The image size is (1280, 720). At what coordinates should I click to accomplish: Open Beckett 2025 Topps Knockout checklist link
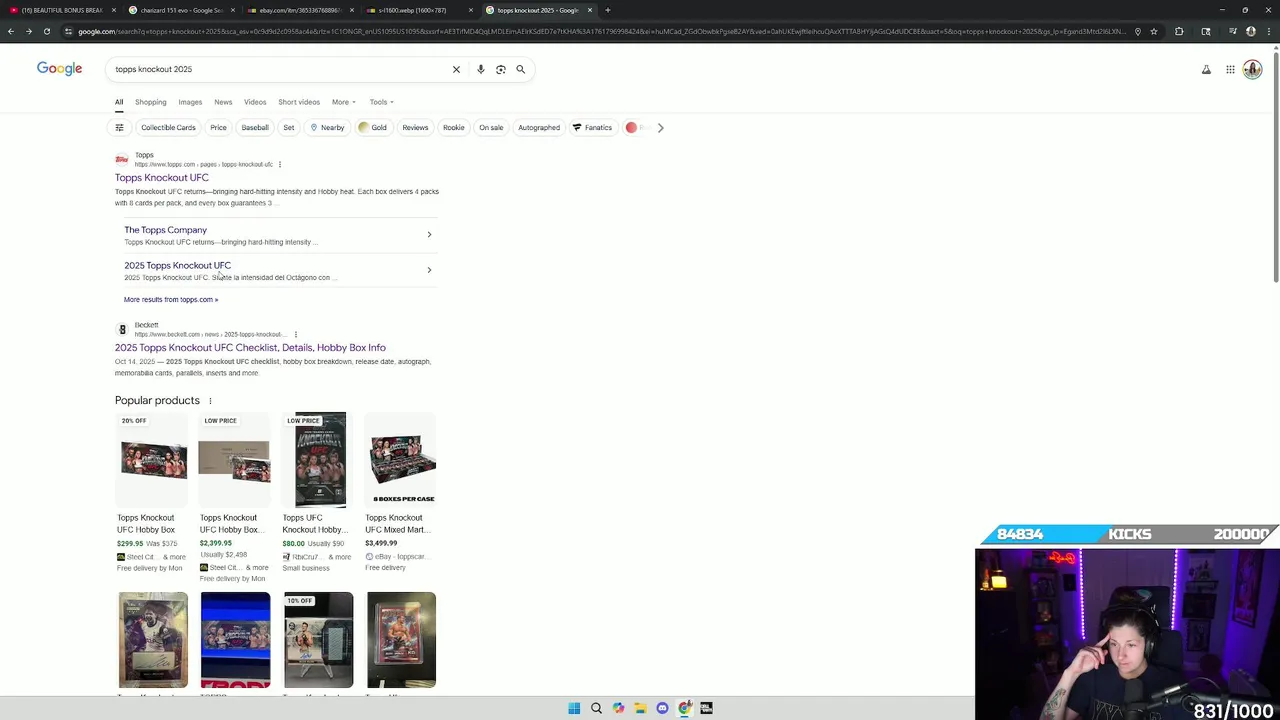point(250,348)
